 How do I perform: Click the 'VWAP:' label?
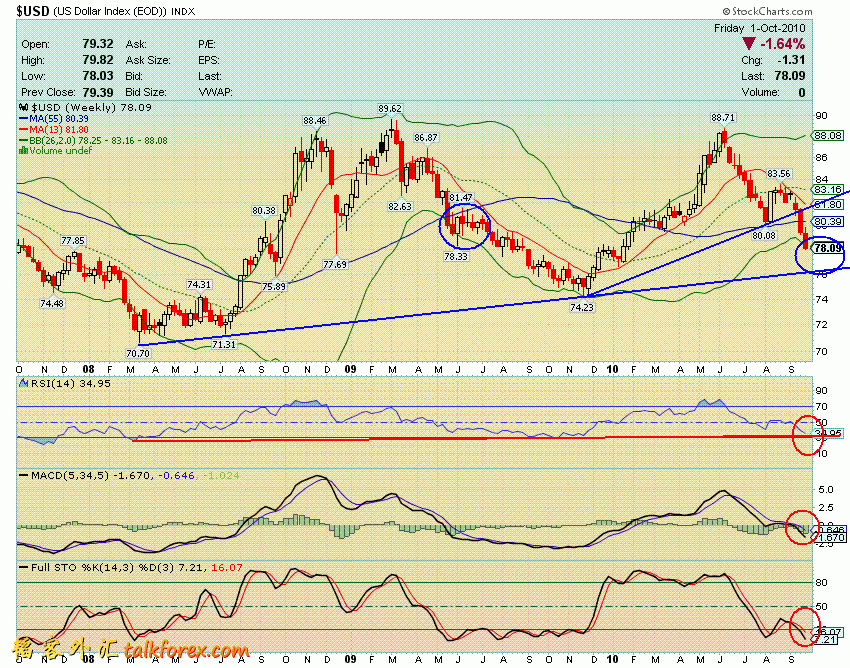tap(215, 92)
